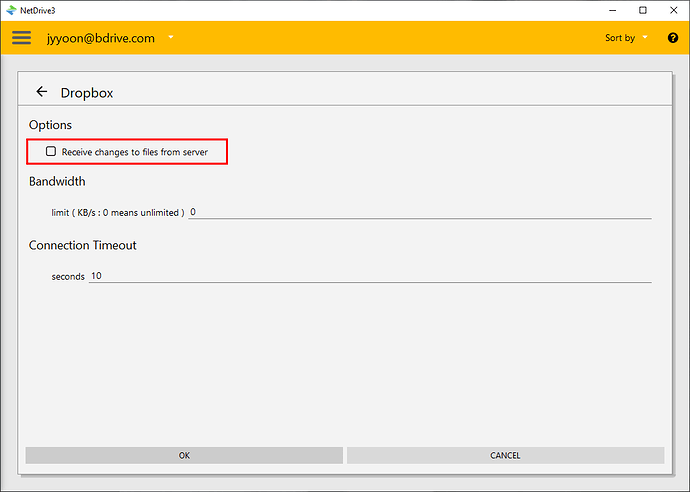Click the NetDrive3 logo in title bar
The image size is (690, 492).
[x=10, y=10]
